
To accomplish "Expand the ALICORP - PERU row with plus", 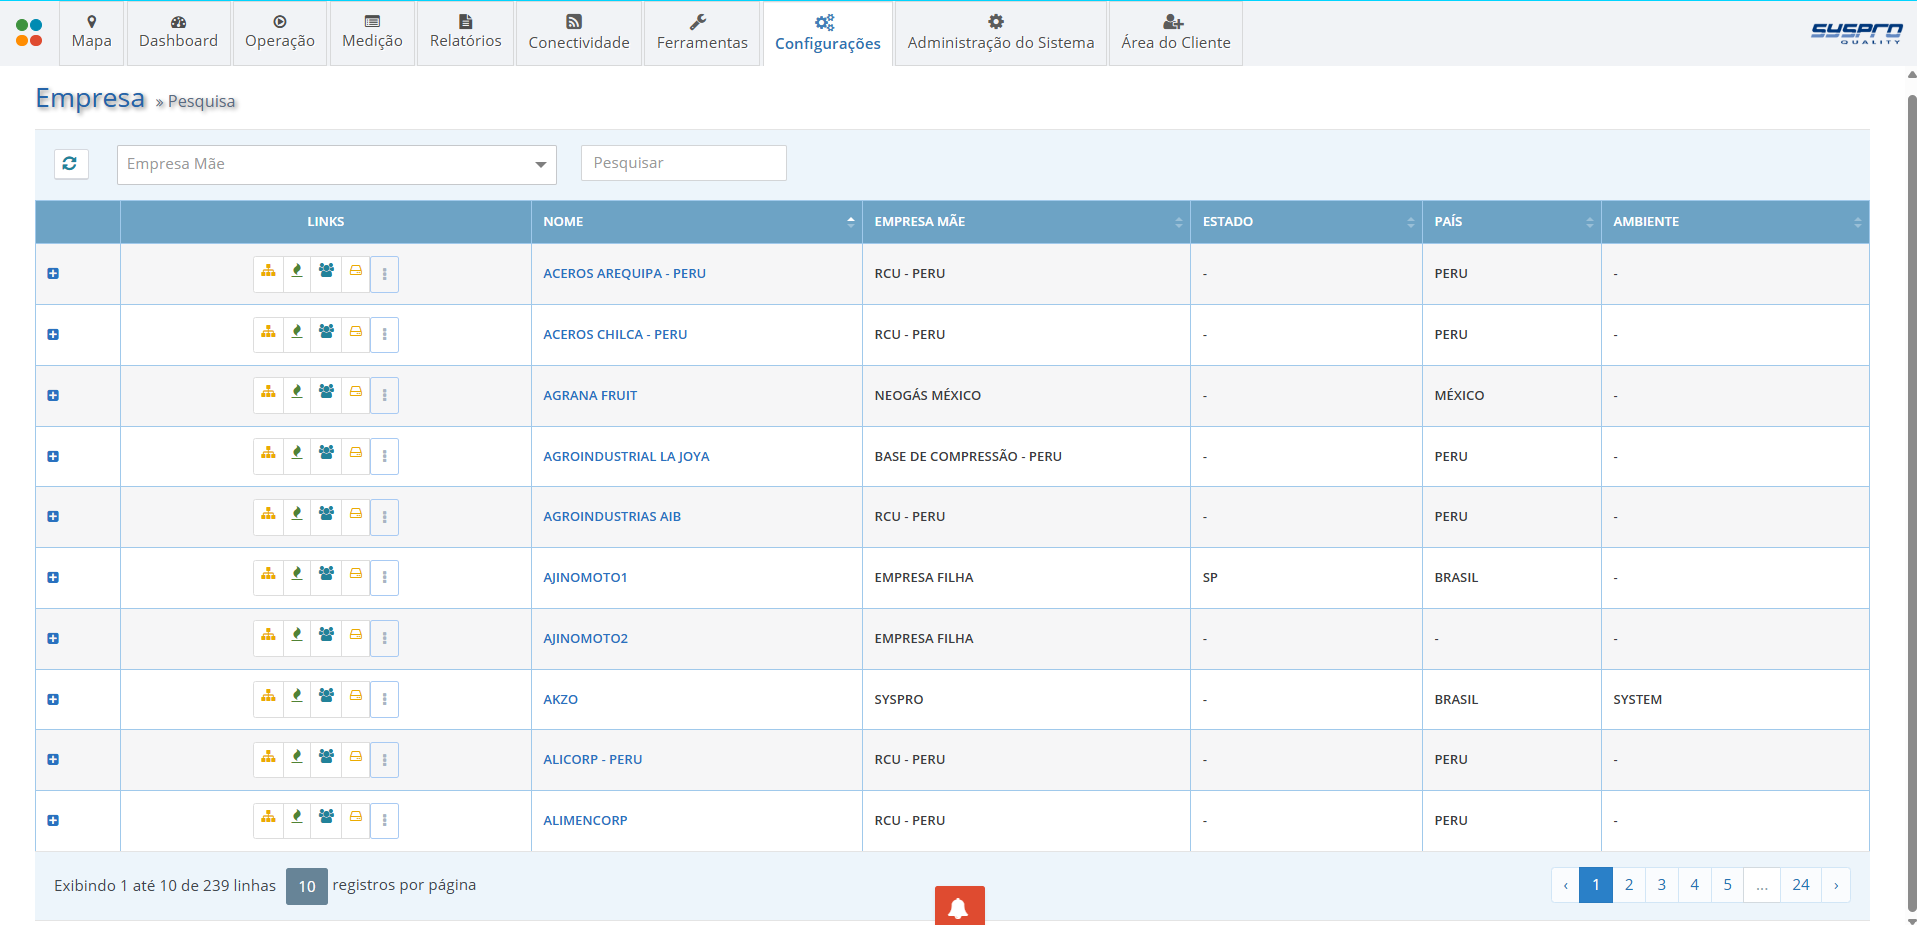I will [x=53, y=759].
